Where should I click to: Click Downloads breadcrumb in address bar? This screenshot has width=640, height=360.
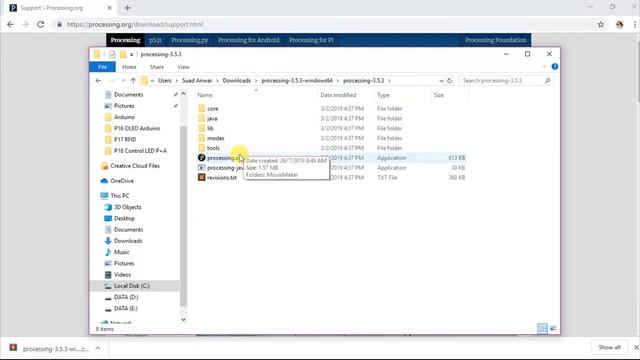click(x=237, y=81)
